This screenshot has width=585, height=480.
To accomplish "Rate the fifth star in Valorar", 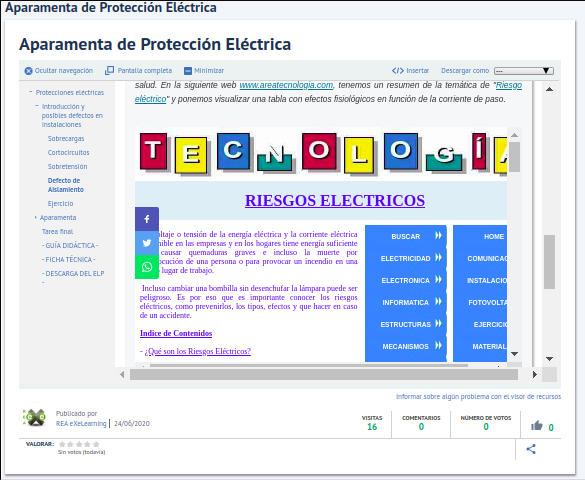I will pos(96,444).
